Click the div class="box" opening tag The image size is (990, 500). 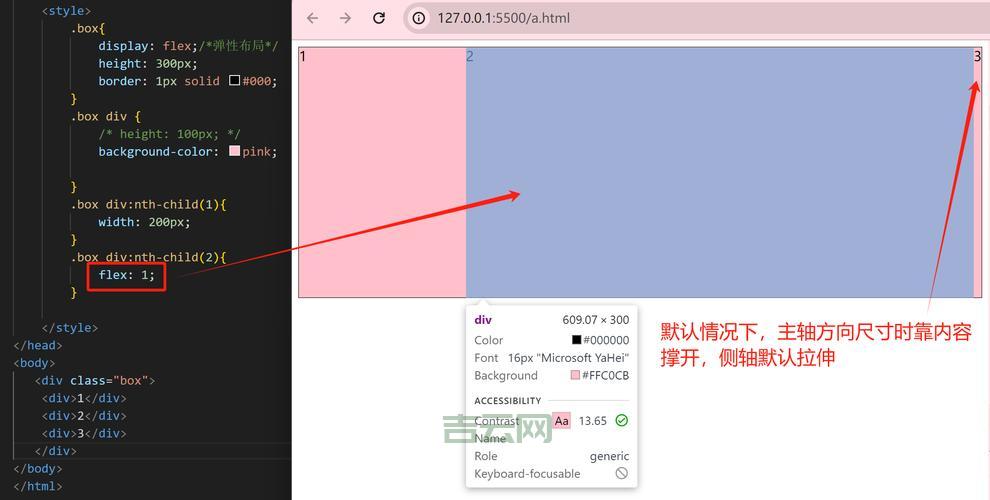point(95,381)
